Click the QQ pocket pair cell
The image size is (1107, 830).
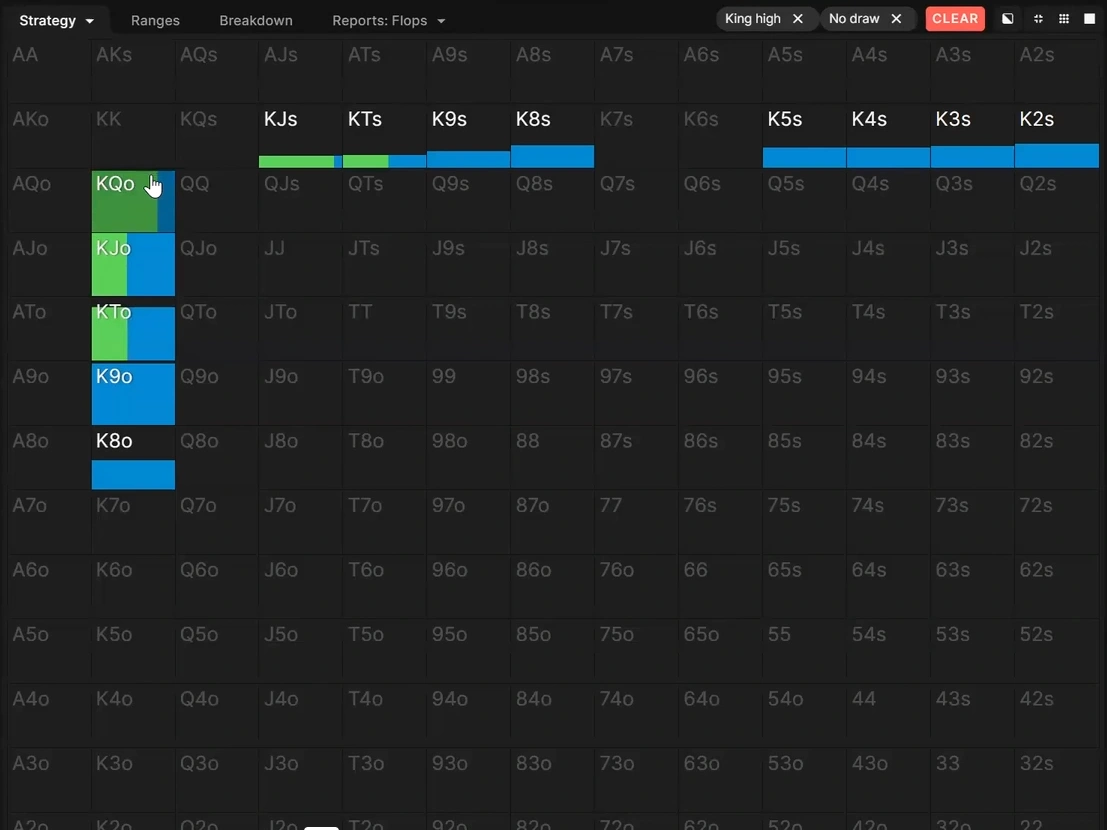(x=217, y=201)
